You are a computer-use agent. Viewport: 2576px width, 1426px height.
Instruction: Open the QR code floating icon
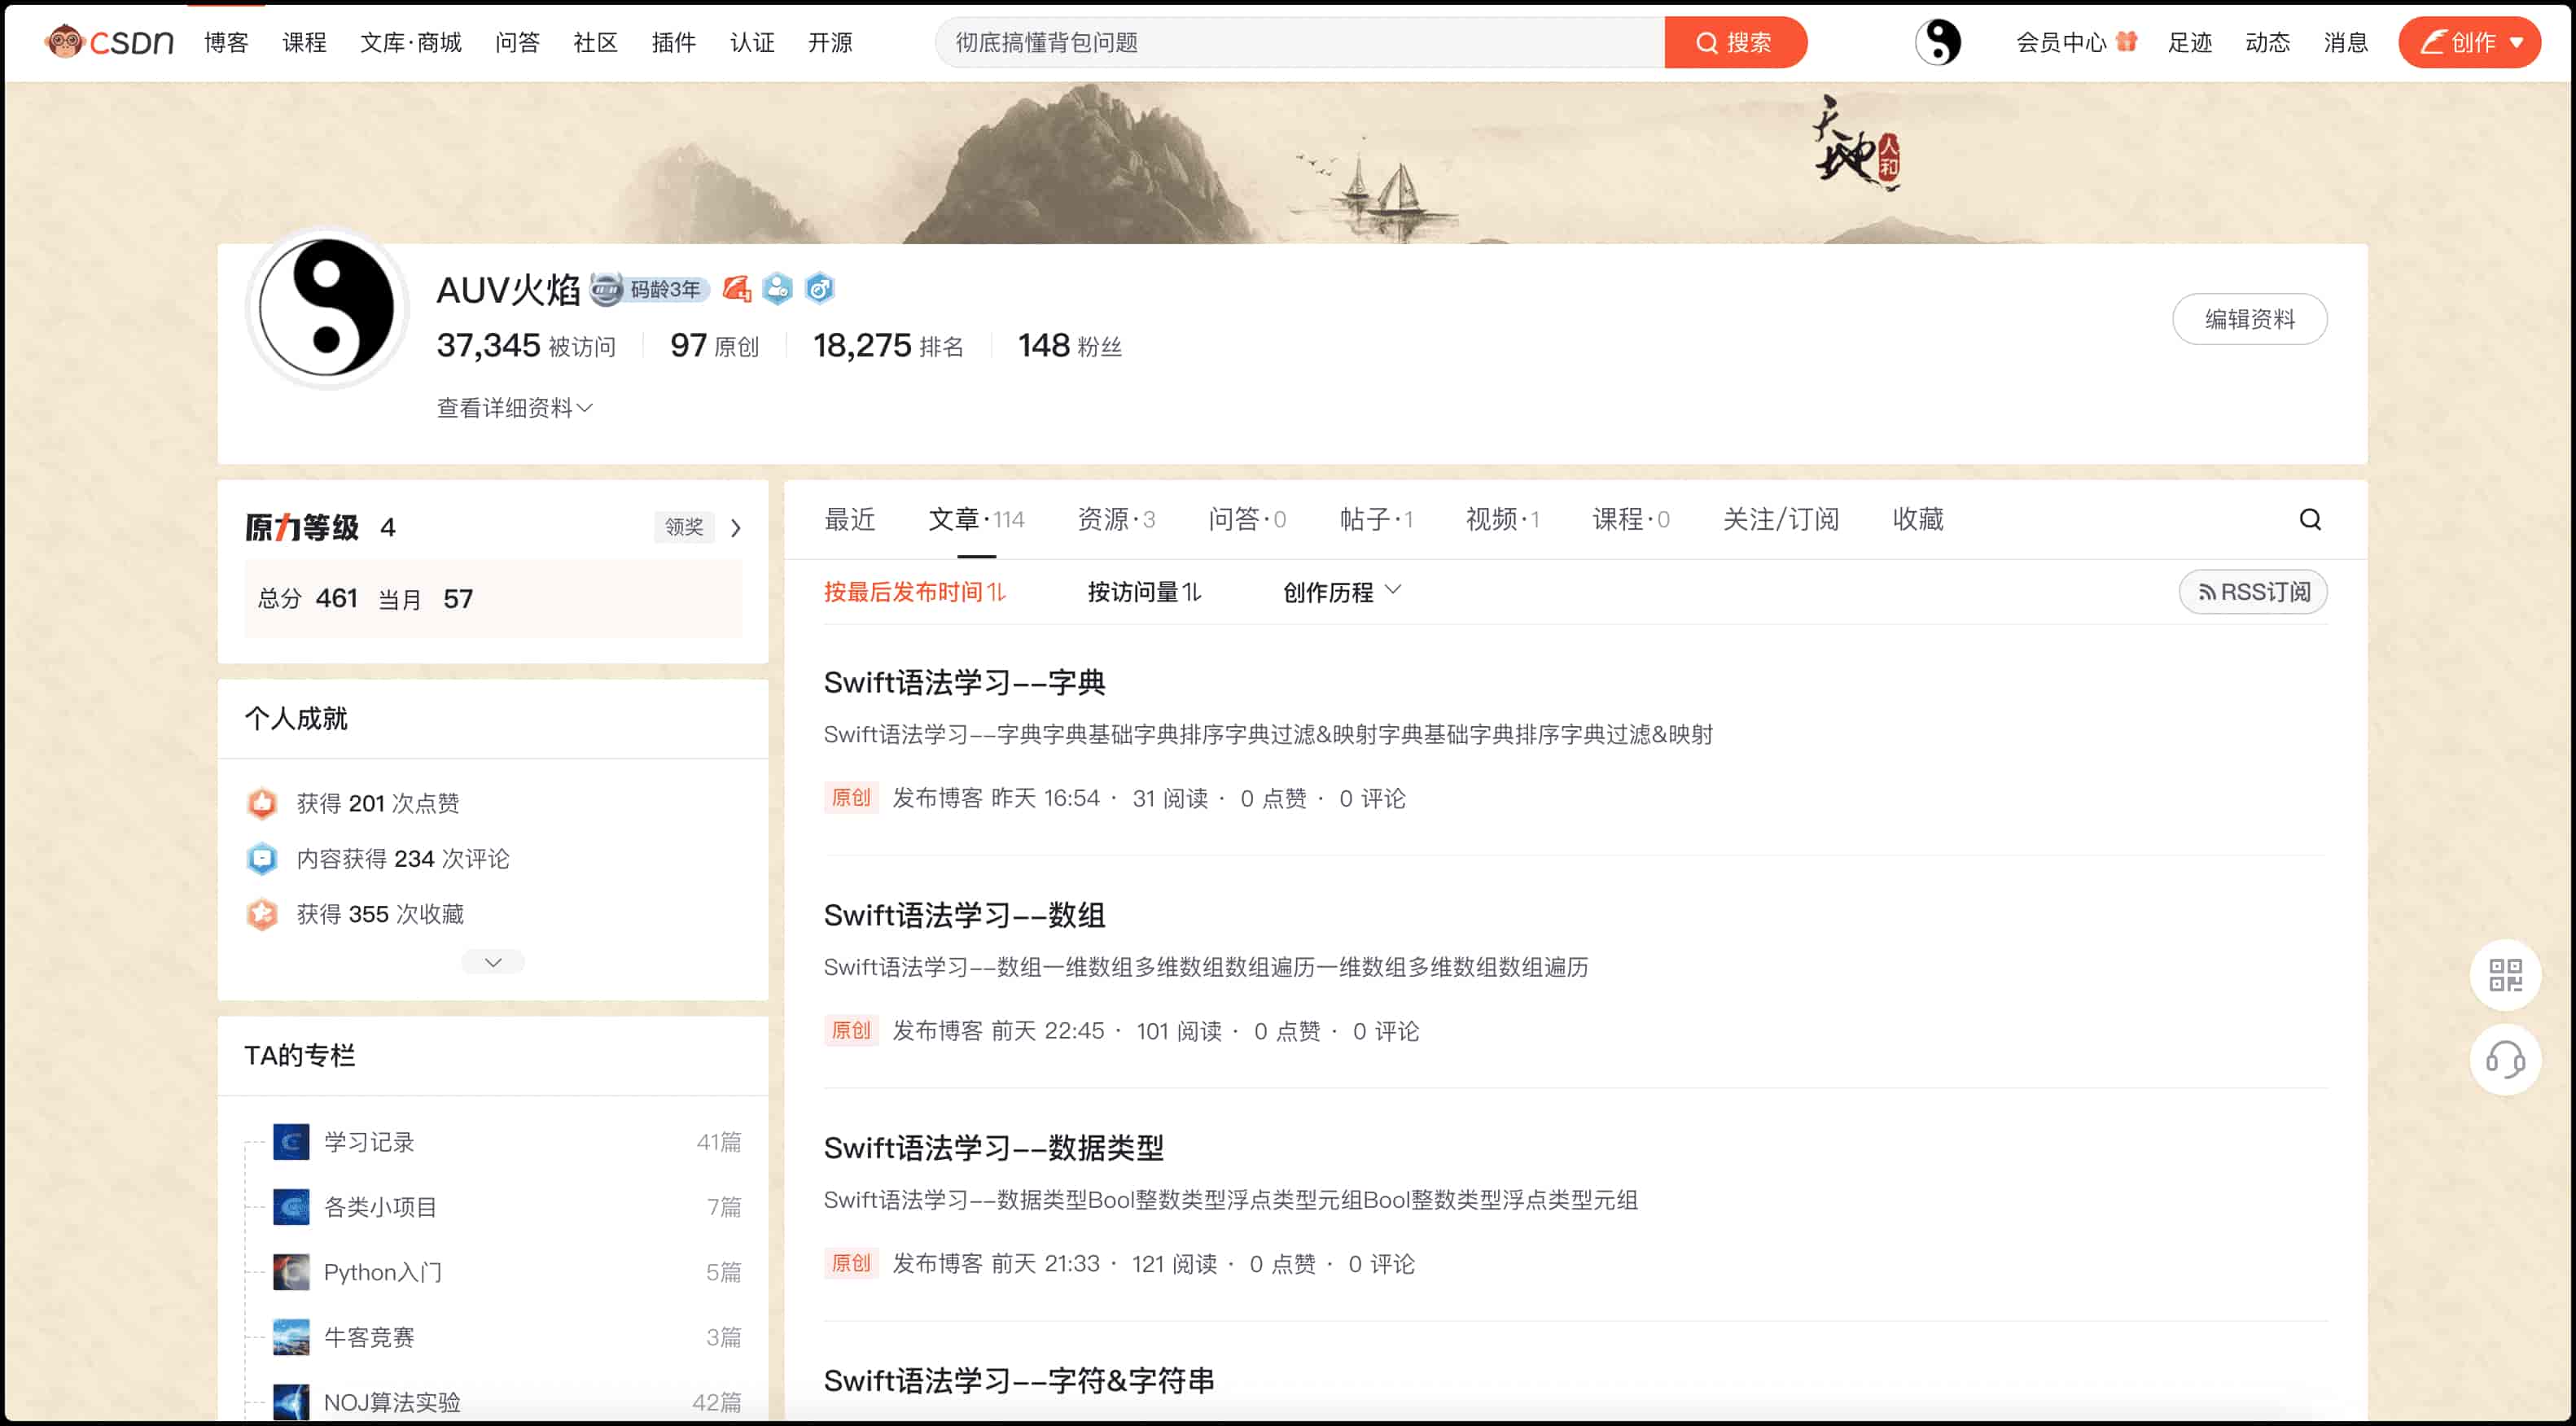(2505, 974)
